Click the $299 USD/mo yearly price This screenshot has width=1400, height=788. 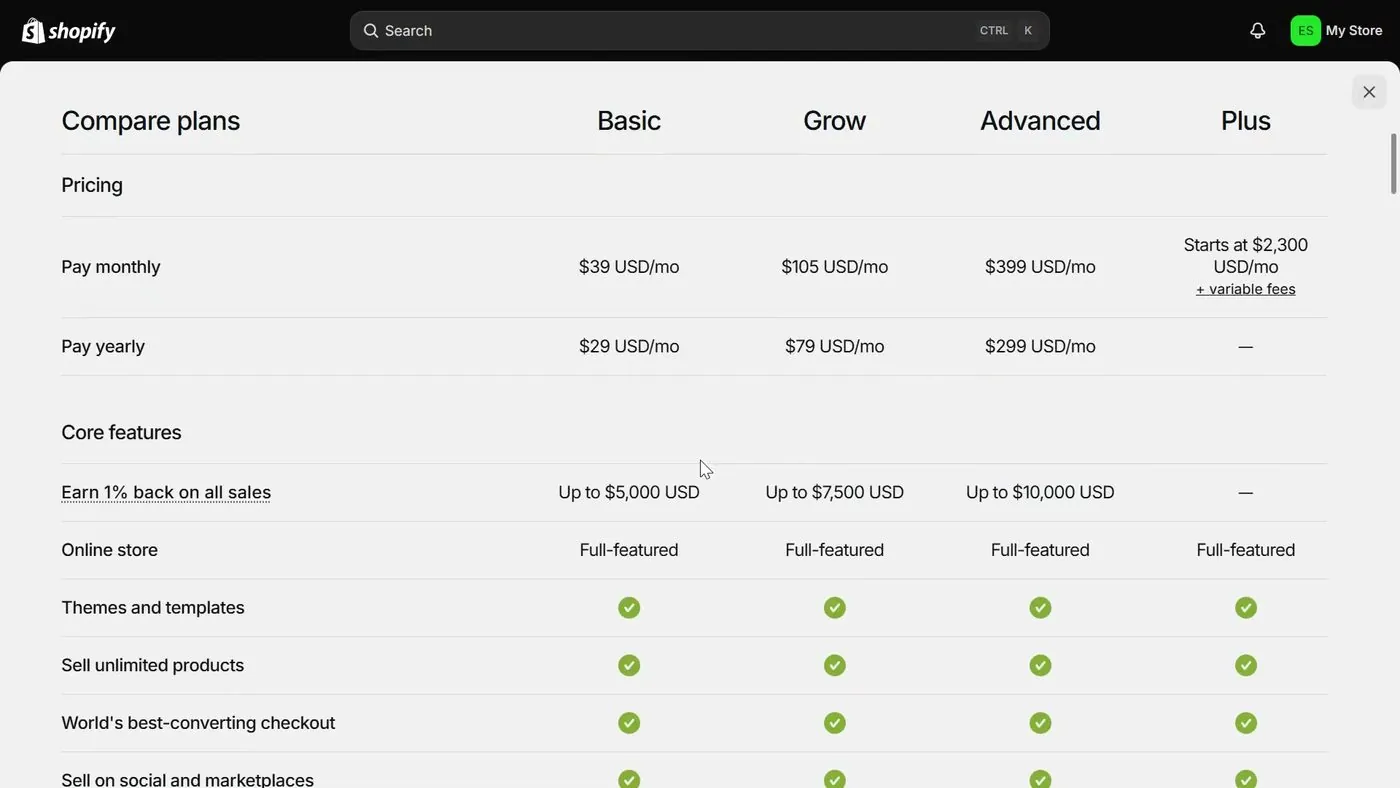pos(1040,346)
